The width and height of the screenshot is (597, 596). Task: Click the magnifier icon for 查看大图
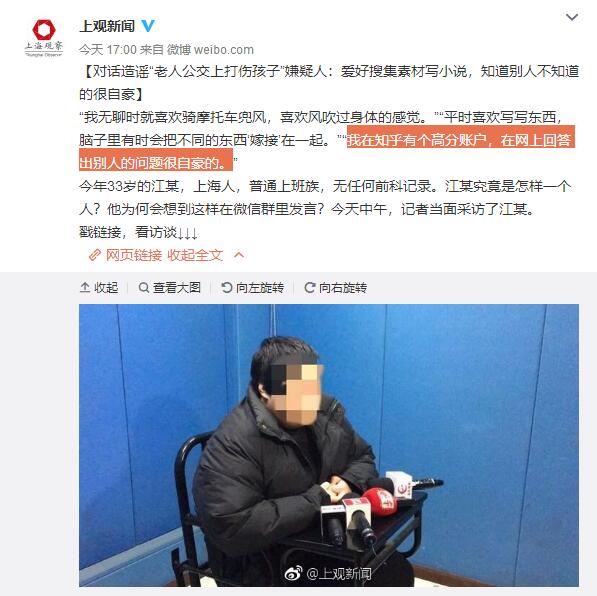(x=144, y=288)
